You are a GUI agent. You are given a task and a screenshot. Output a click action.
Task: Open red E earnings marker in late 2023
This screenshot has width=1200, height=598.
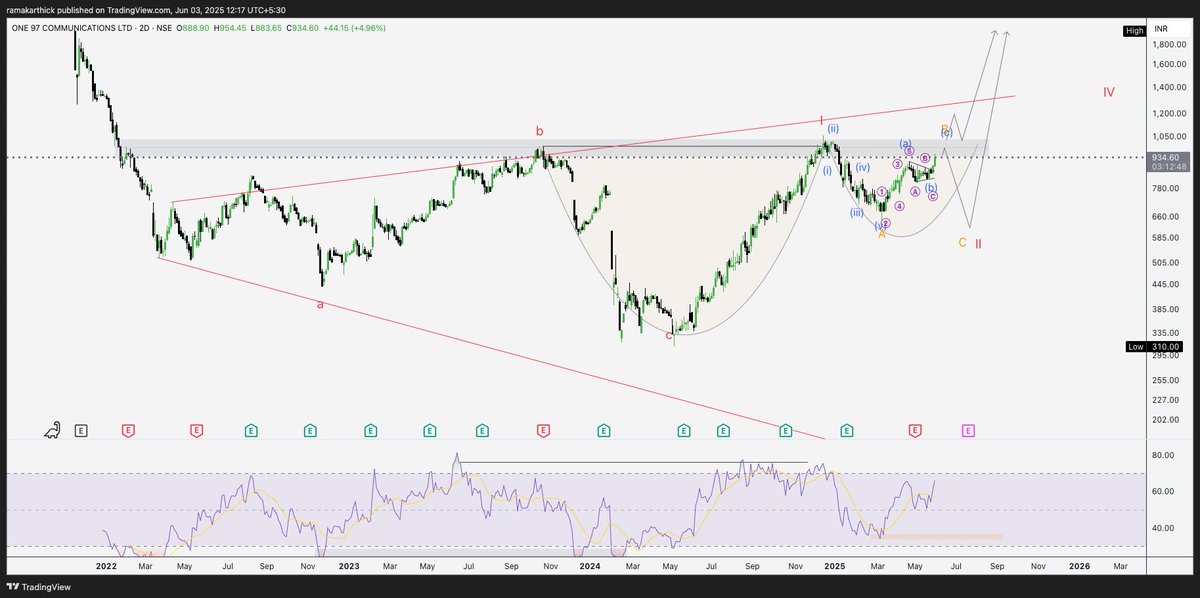(543, 431)
